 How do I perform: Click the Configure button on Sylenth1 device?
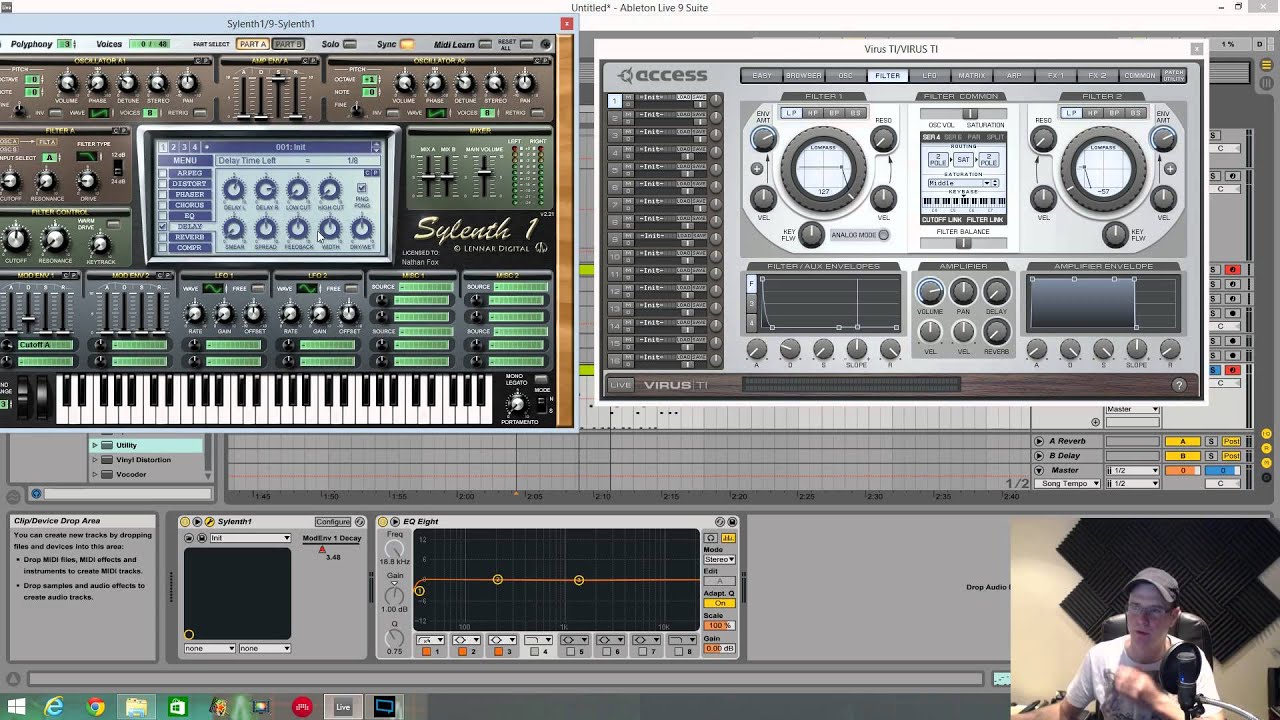pyautogui.click(x=333, y=521)
